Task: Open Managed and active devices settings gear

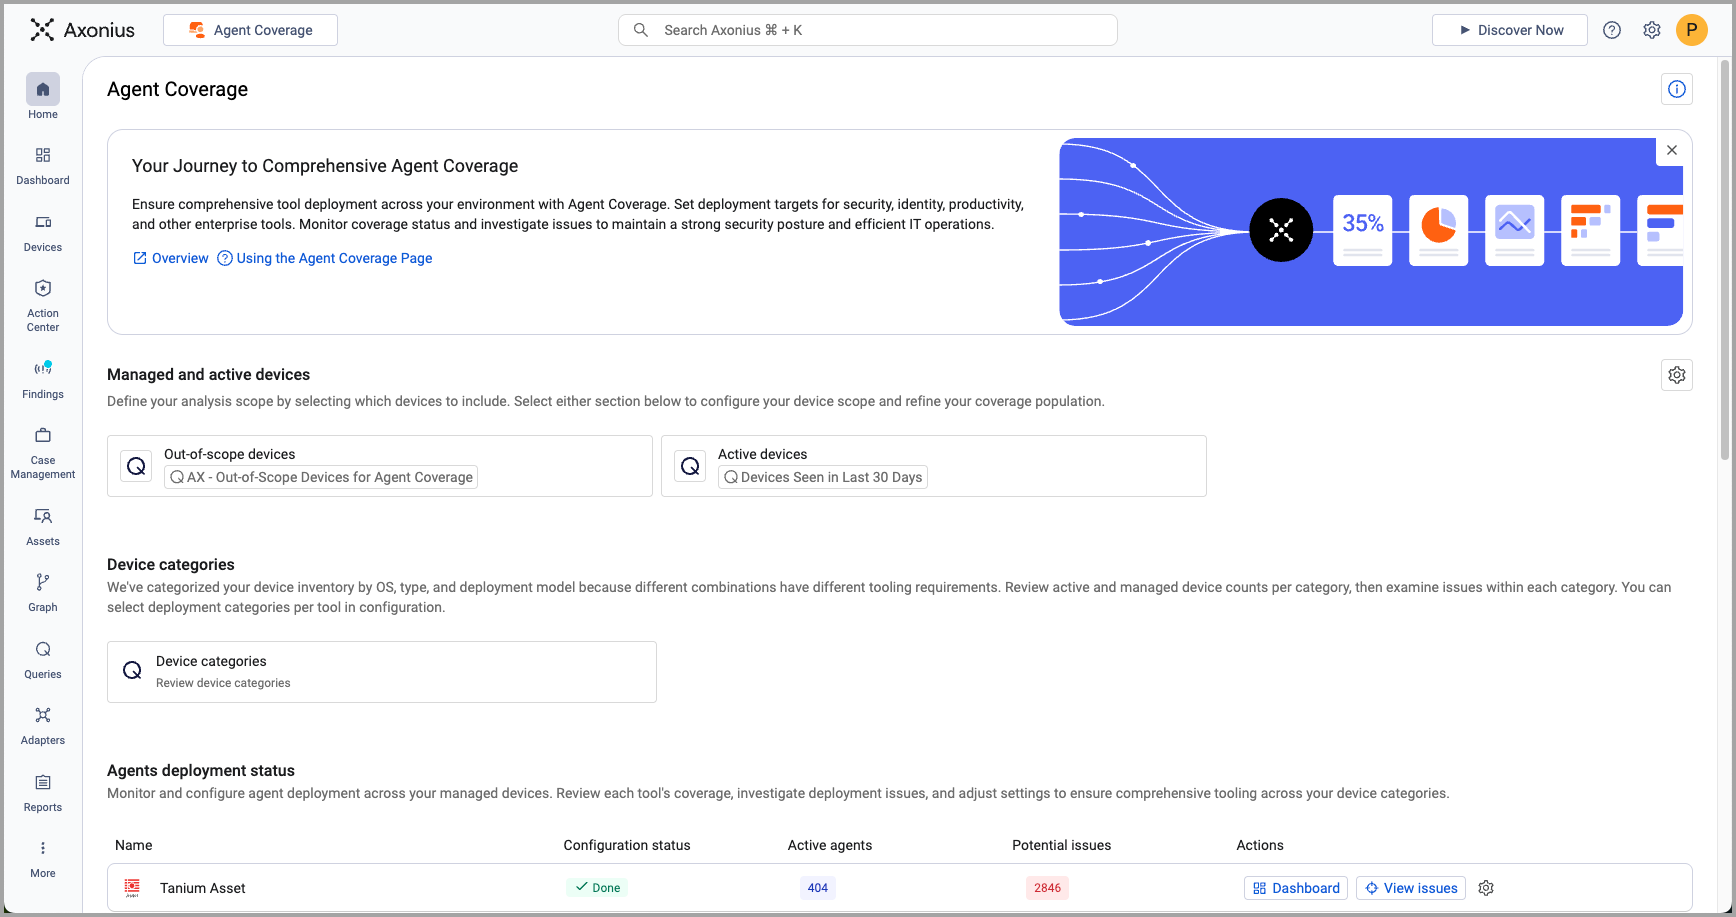Action: [1677, 375]
